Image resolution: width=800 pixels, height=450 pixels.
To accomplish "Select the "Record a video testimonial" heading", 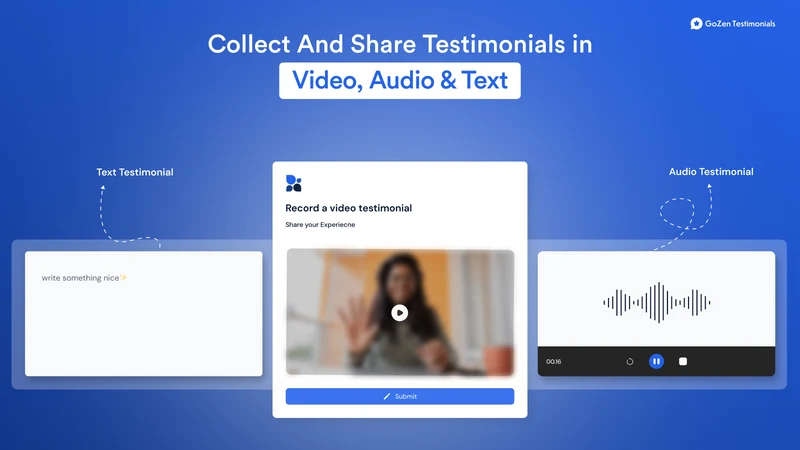I will pyautogui.click(x=348, y=208).
